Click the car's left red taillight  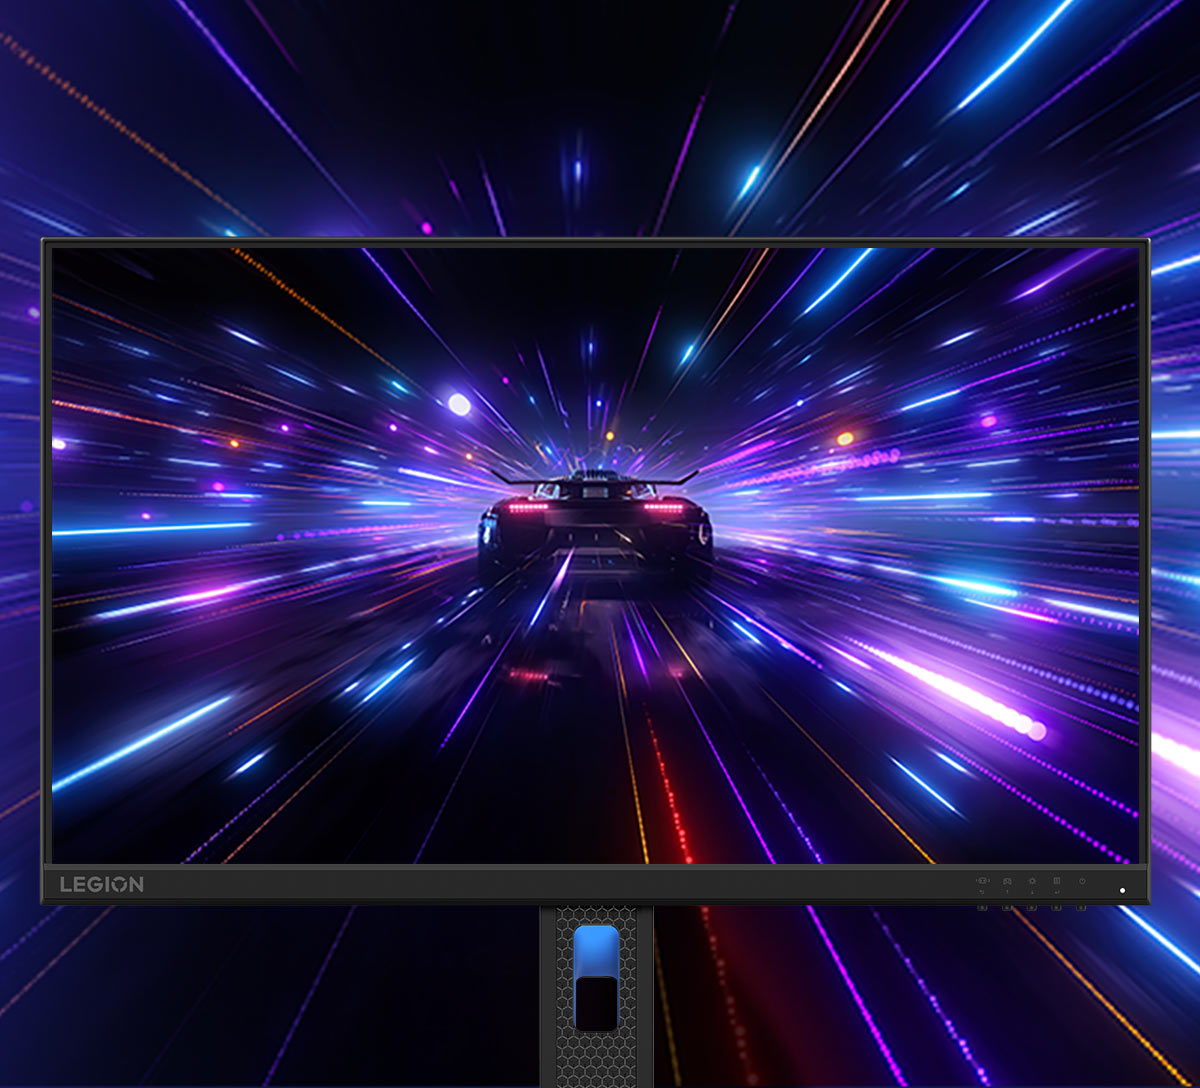coord(527,507)
